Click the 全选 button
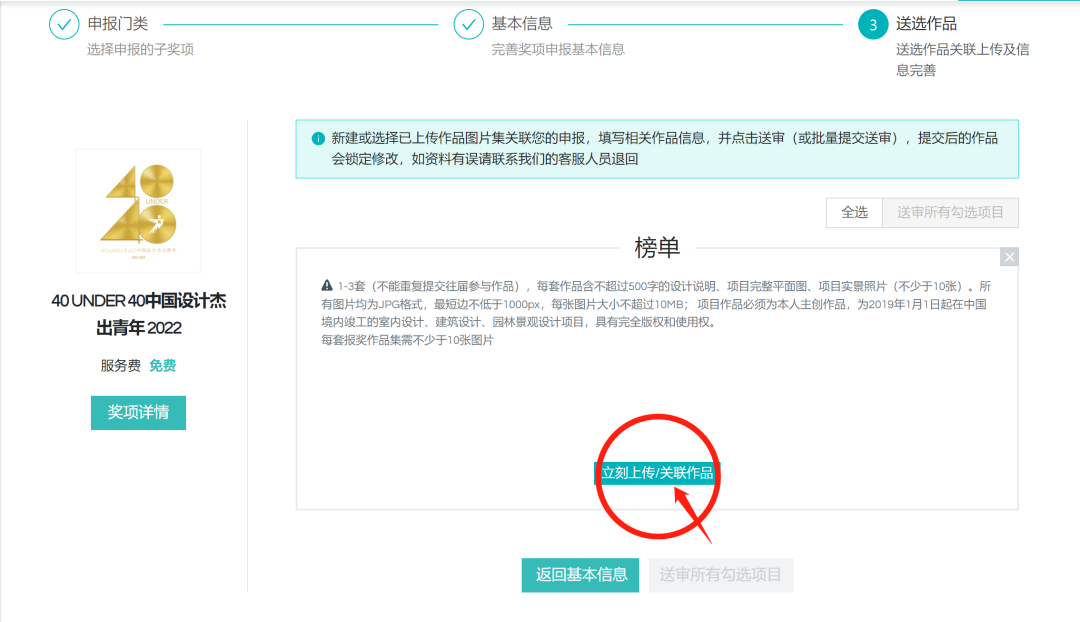This screenshot has height=622, width=1080. [854, 212]
